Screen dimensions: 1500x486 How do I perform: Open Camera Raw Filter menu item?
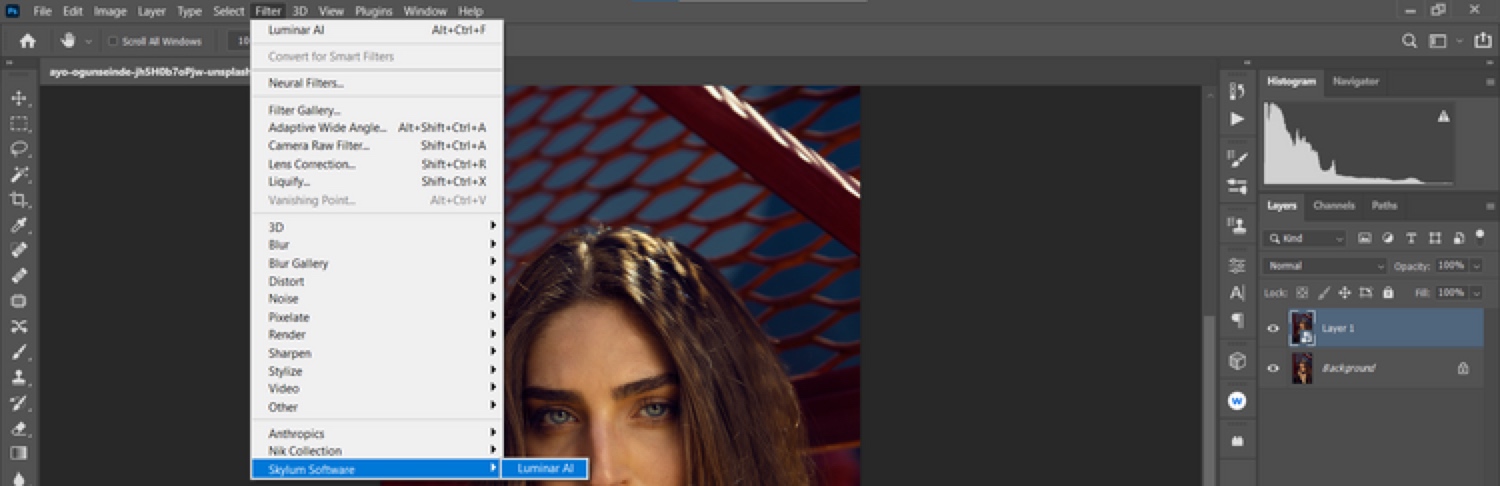tap(377, 146)
